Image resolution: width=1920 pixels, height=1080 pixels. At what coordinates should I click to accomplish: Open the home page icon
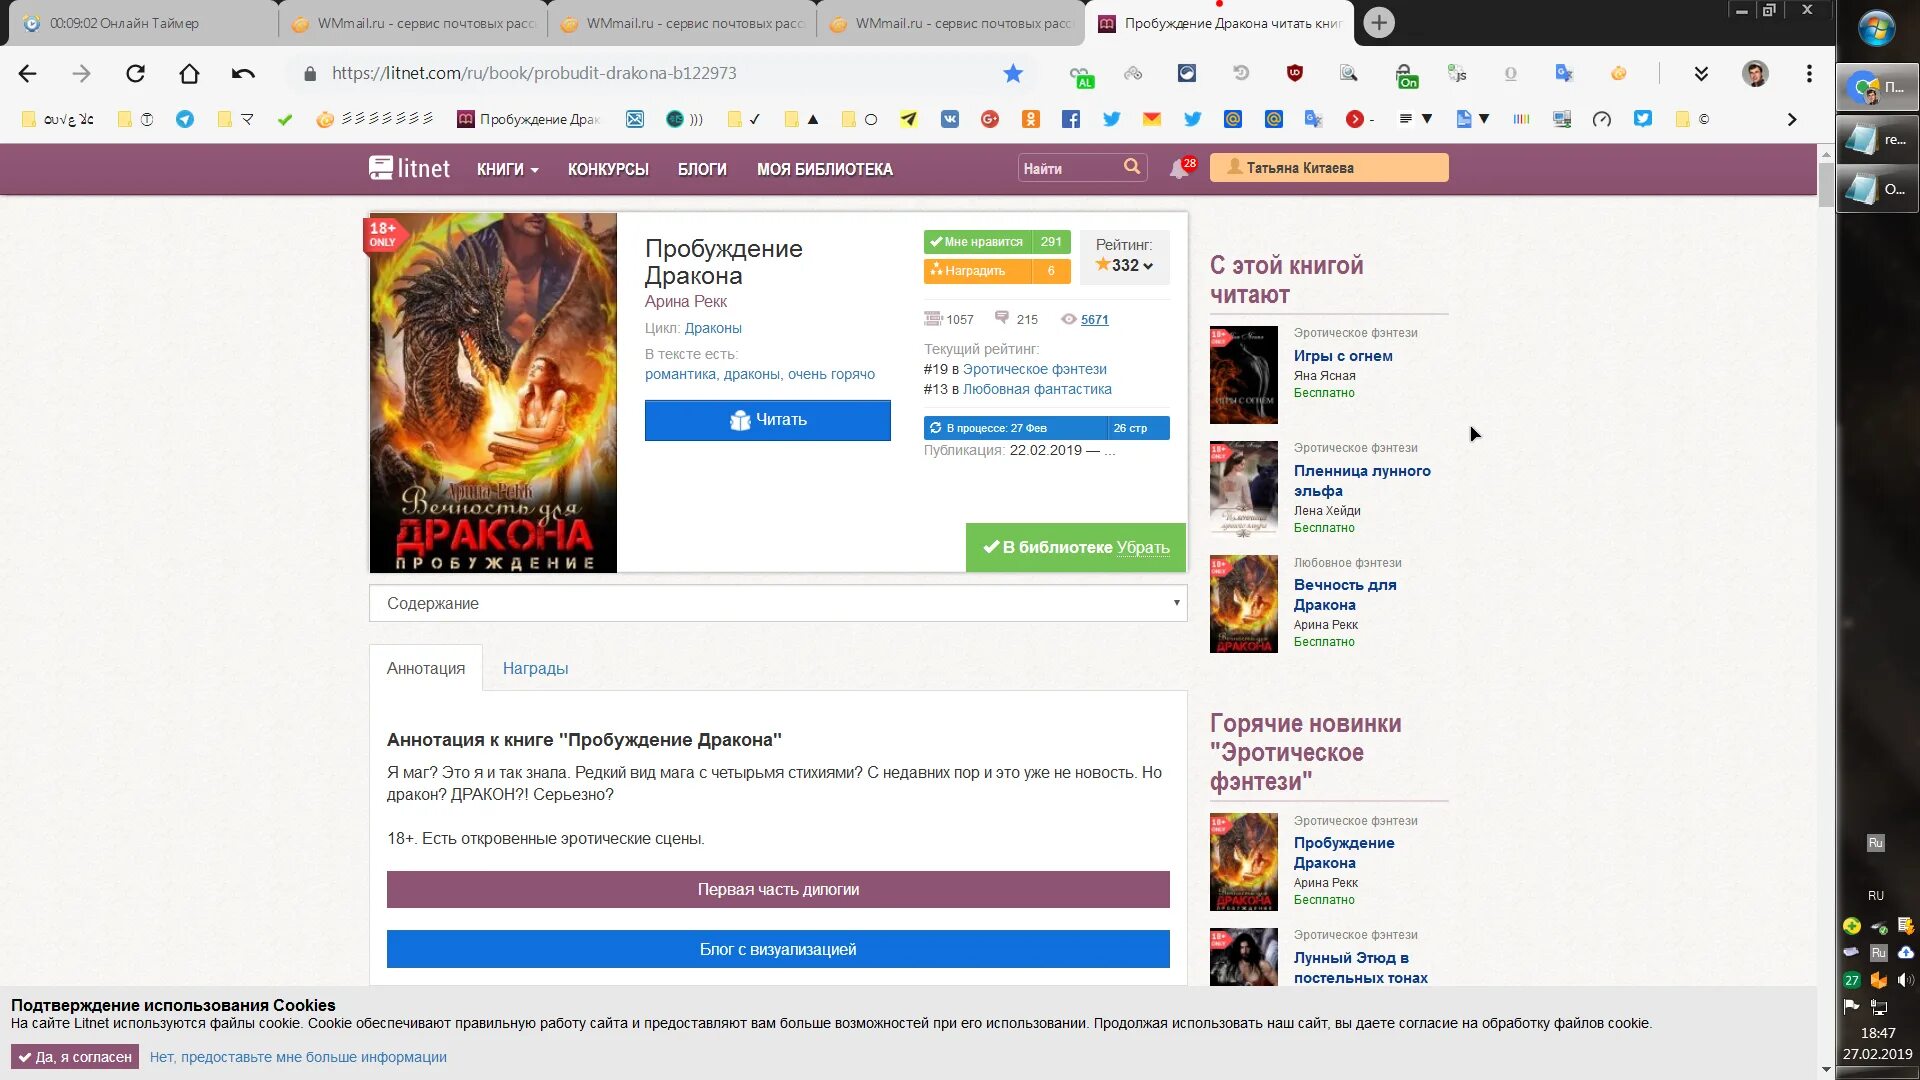[x=189, y=73]
